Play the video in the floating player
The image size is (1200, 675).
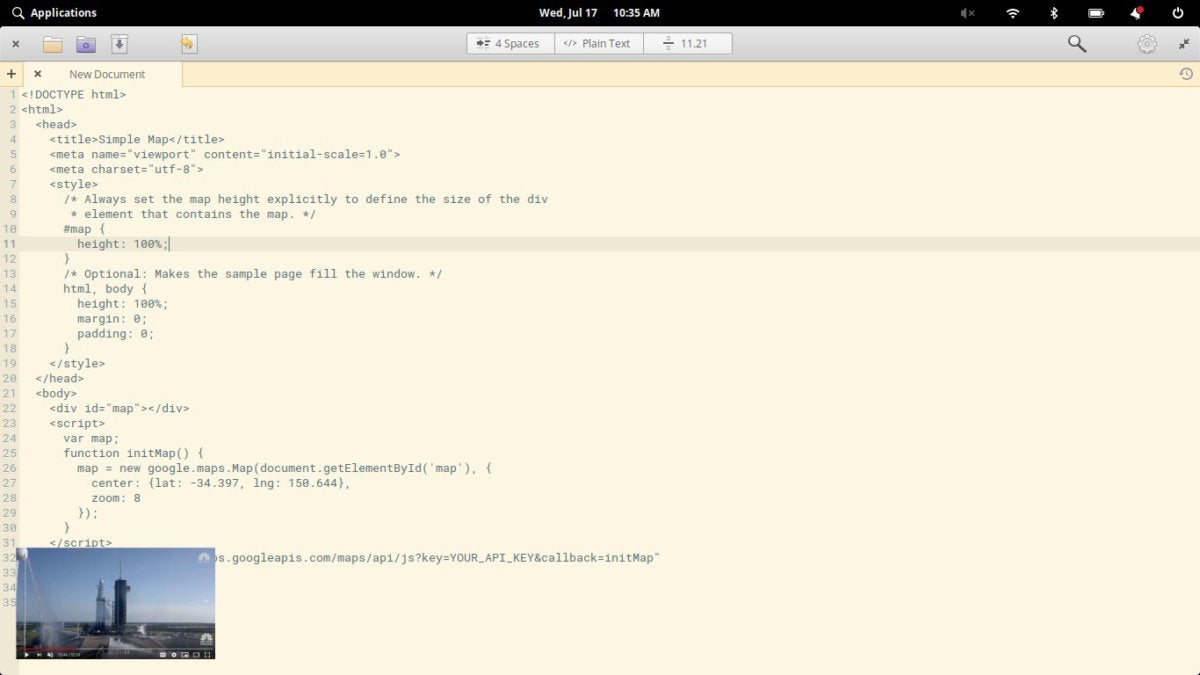[27, 655]
